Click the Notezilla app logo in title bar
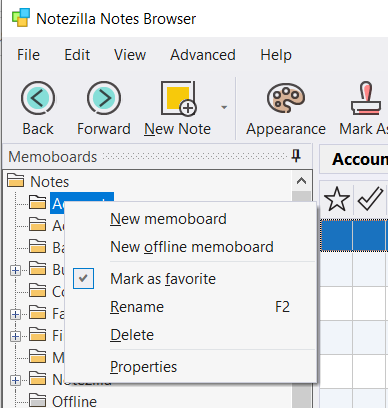 [21, 18]
